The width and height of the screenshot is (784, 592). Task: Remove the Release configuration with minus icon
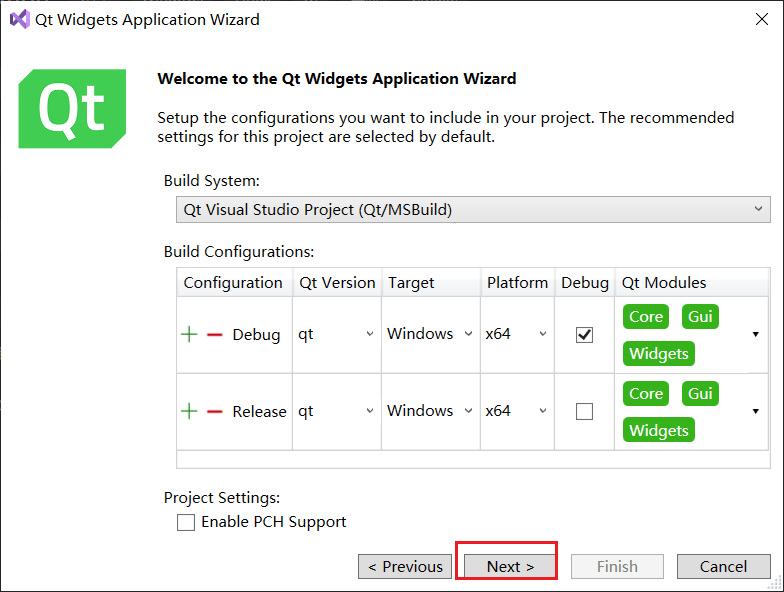(x=214, y=412)
